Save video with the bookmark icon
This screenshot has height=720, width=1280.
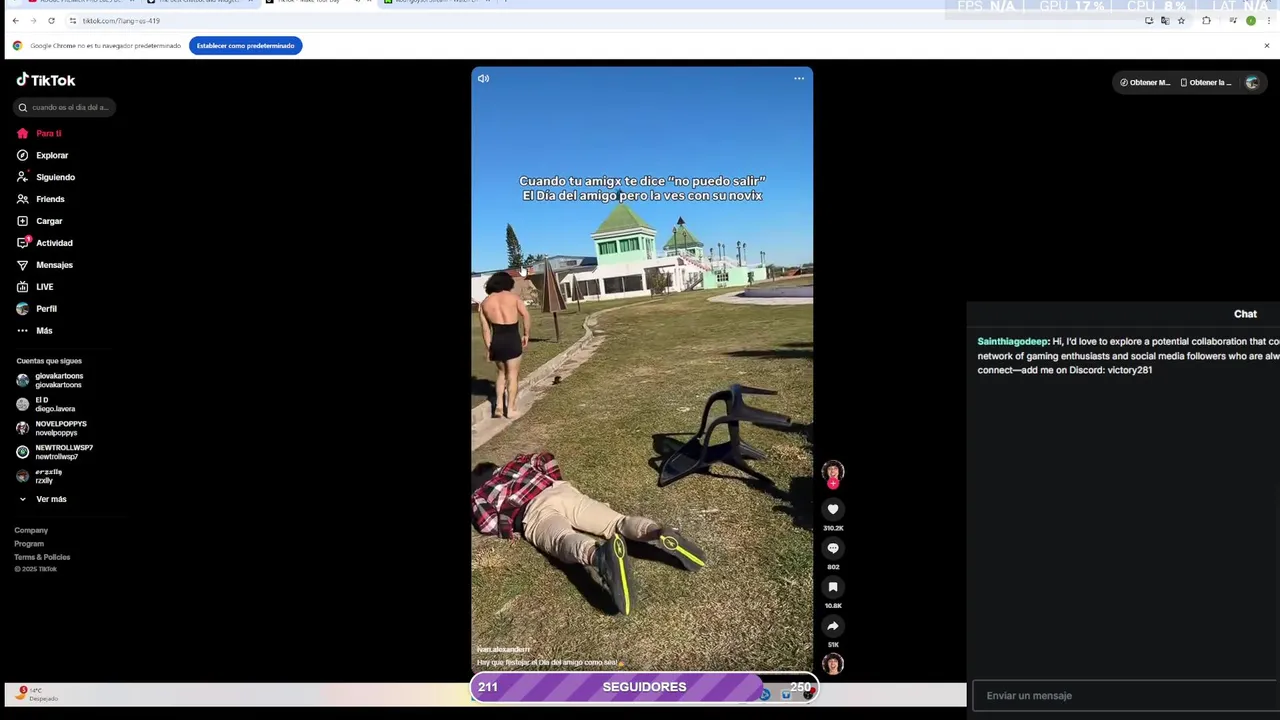click(x=833, y=587)
